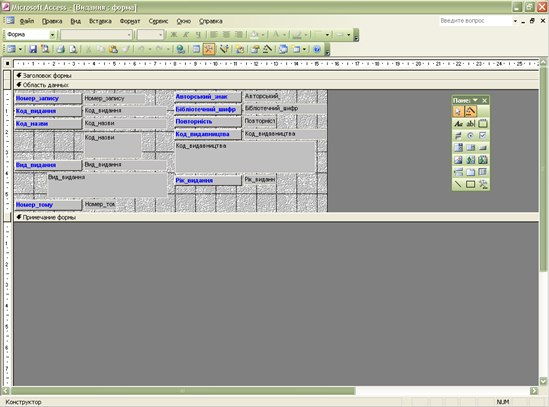Viewport: 549px width, 407px height.
Task: Click the Рік_видання label on the form
Action: coord(208,180)
